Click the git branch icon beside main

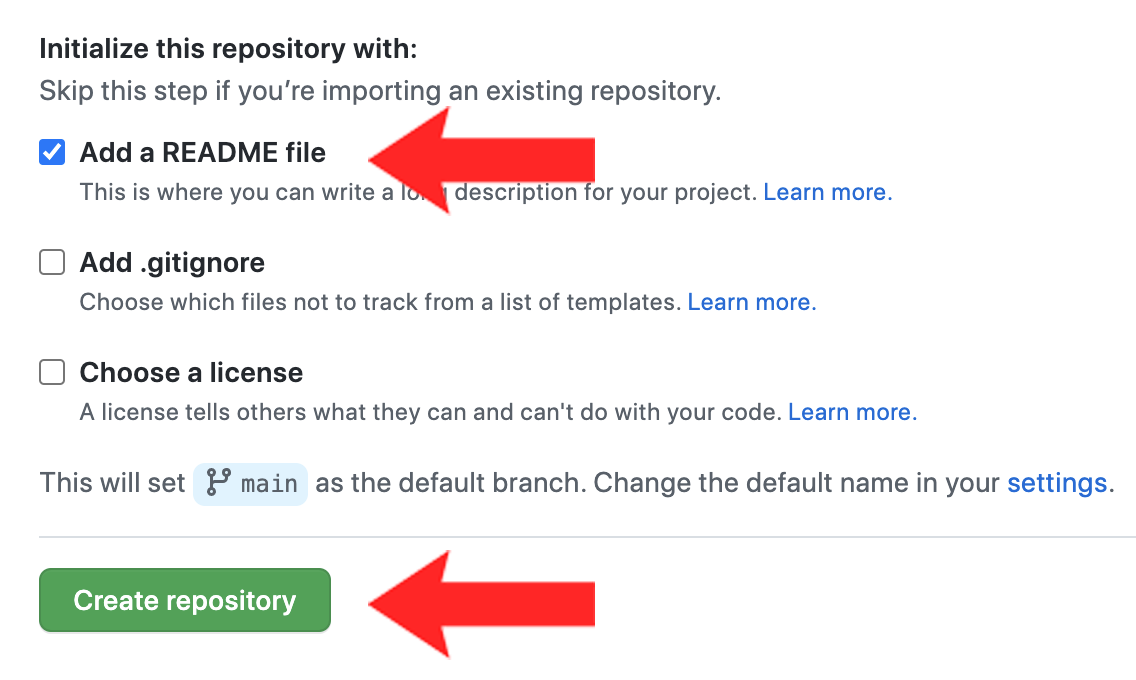[x=218, y=484]
